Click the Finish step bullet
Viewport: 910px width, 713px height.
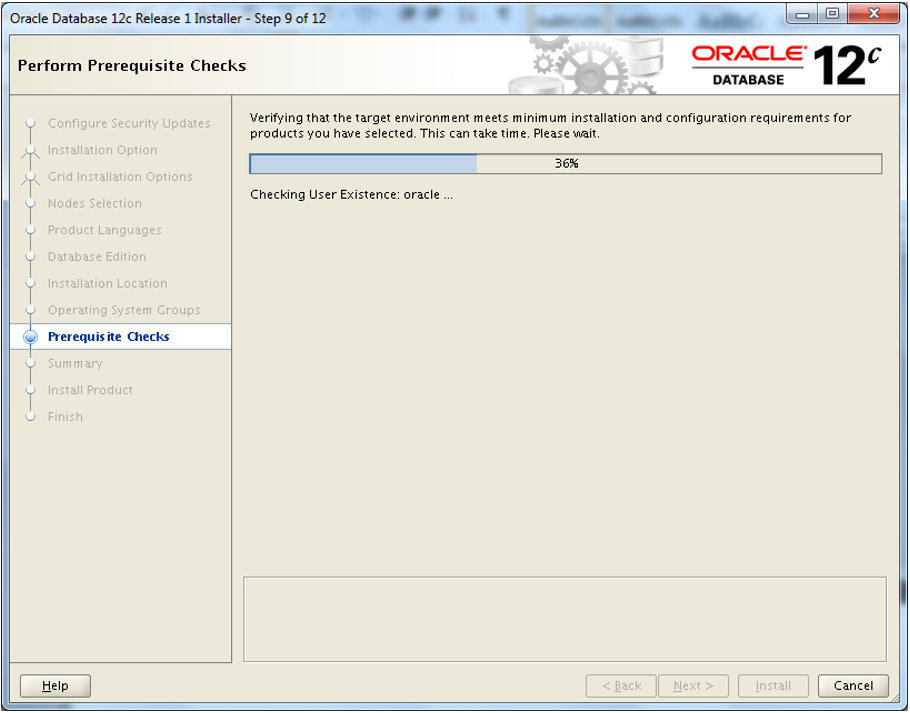click(x=31, y=417)
